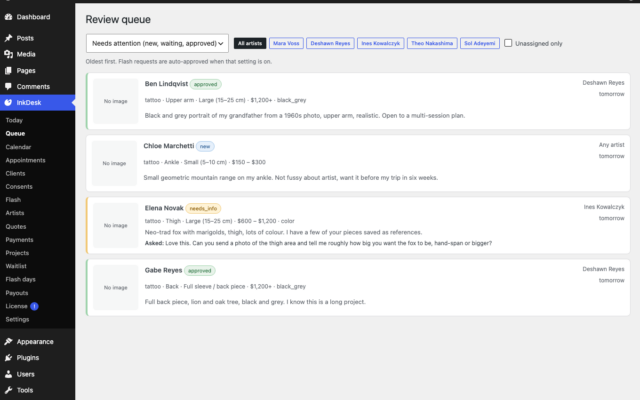Click the Dashboard gauge icon
The height and width of the screenshot is (400, 640).
[x=8, y=17]
